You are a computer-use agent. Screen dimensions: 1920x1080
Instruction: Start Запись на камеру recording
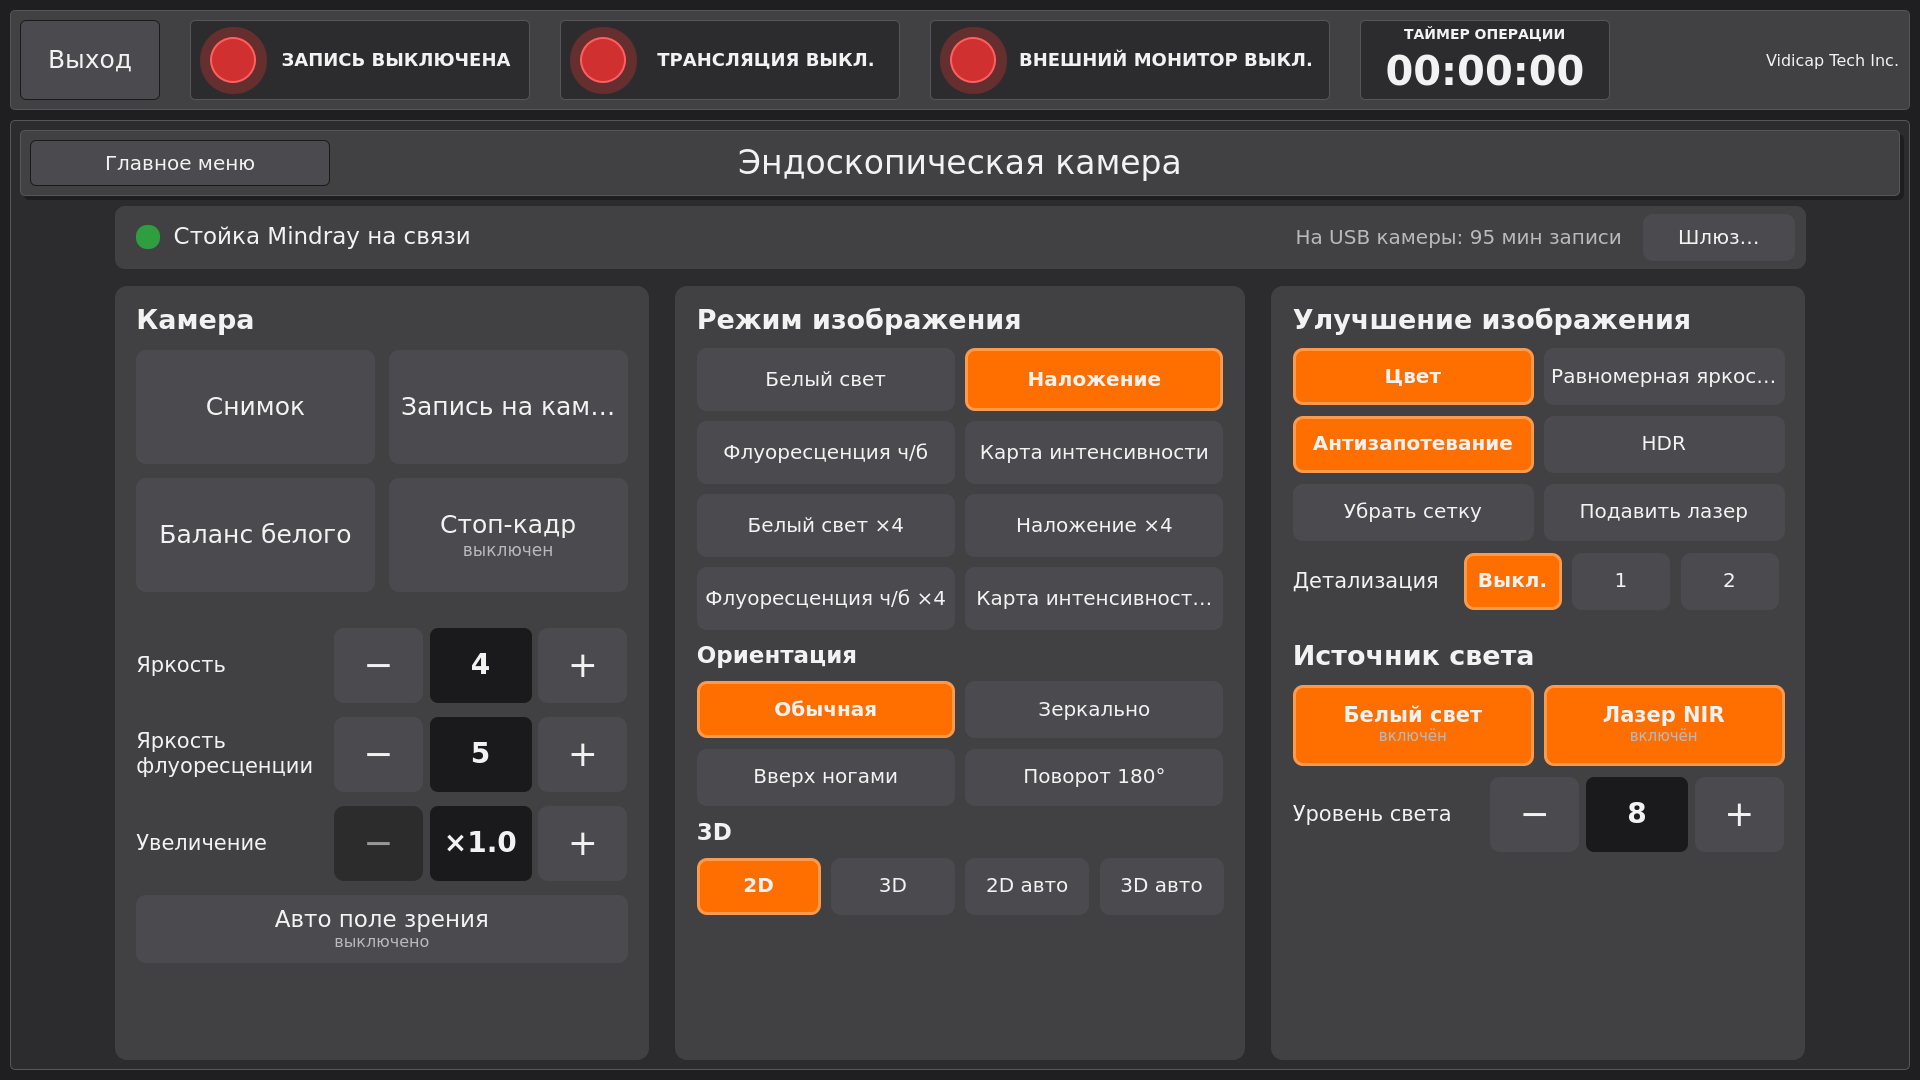(x=508, y=407)
